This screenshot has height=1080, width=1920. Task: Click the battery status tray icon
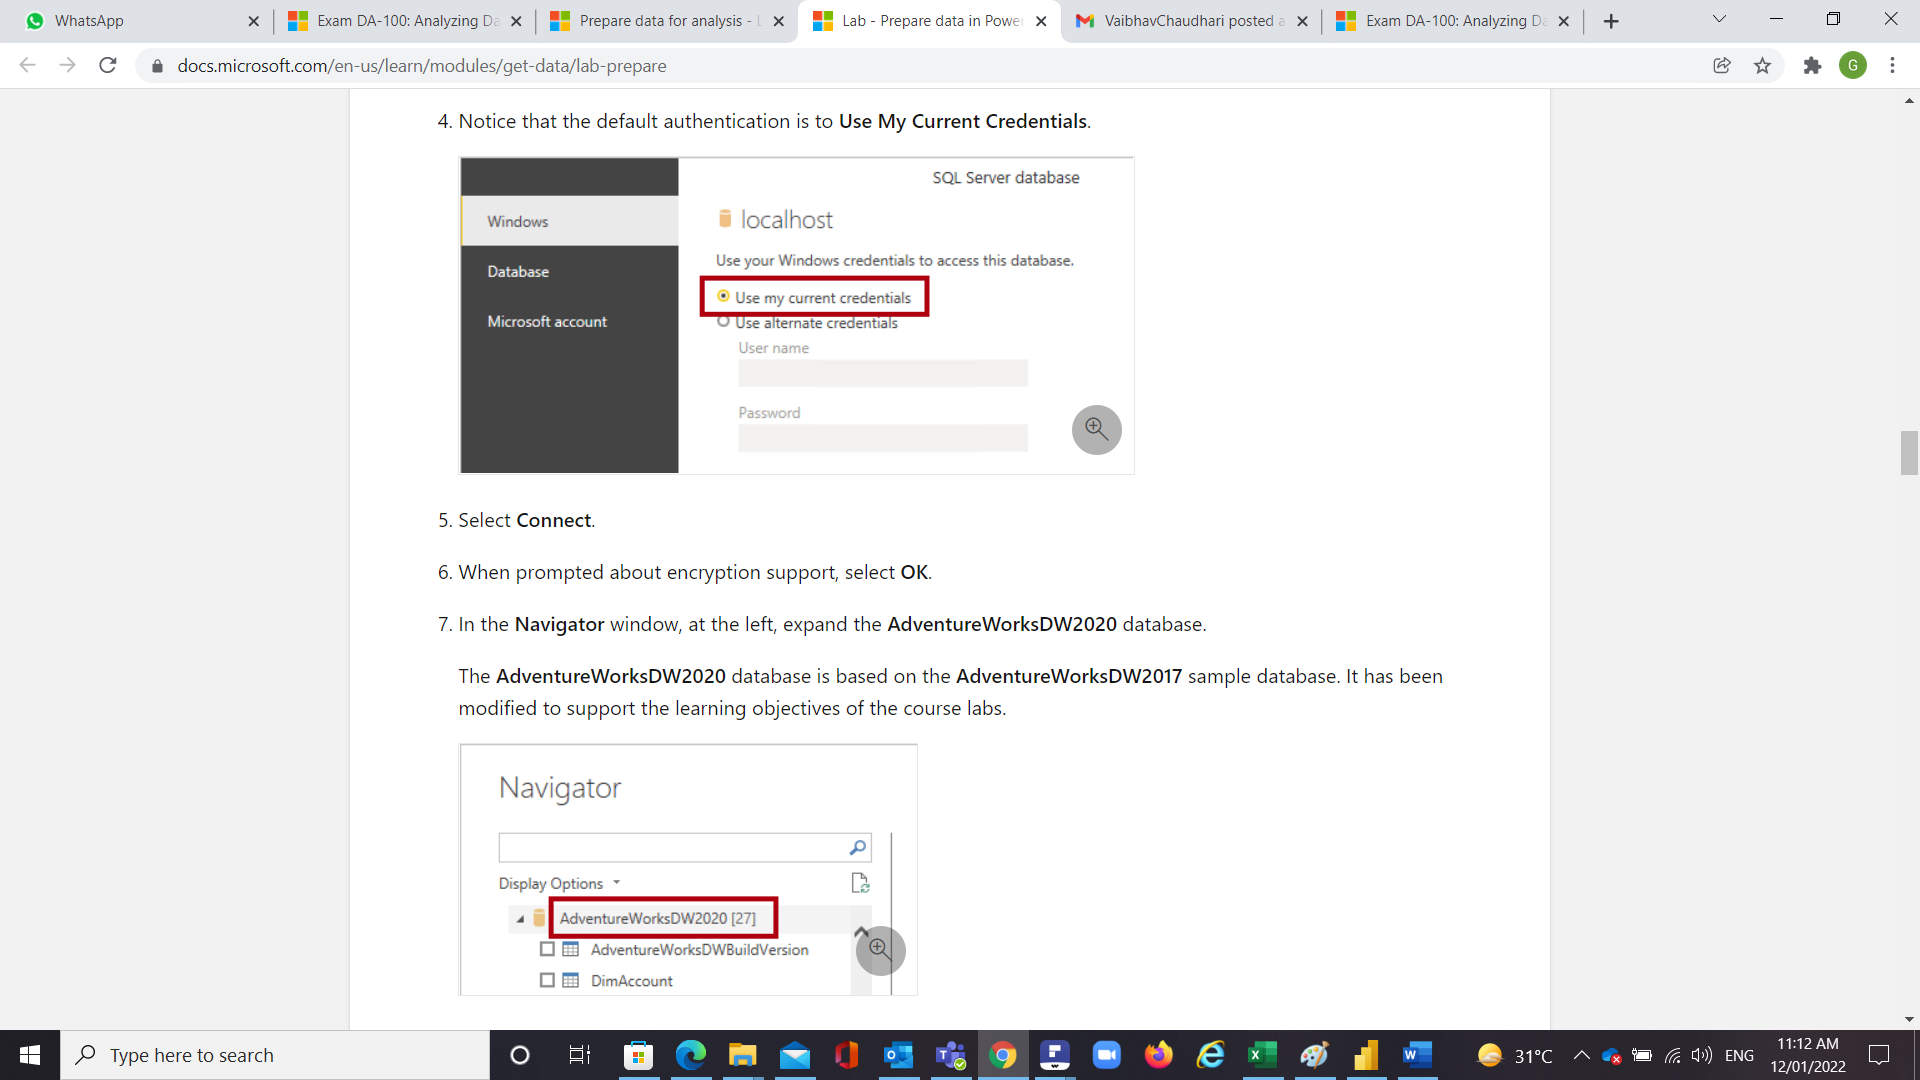tap(1642, 1055)
